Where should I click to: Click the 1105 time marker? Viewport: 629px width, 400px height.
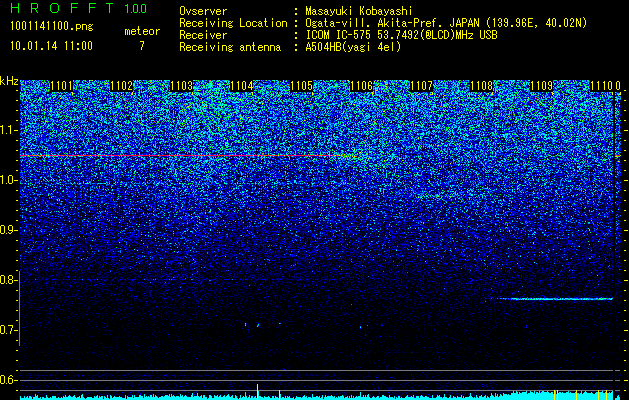point(301,86)
